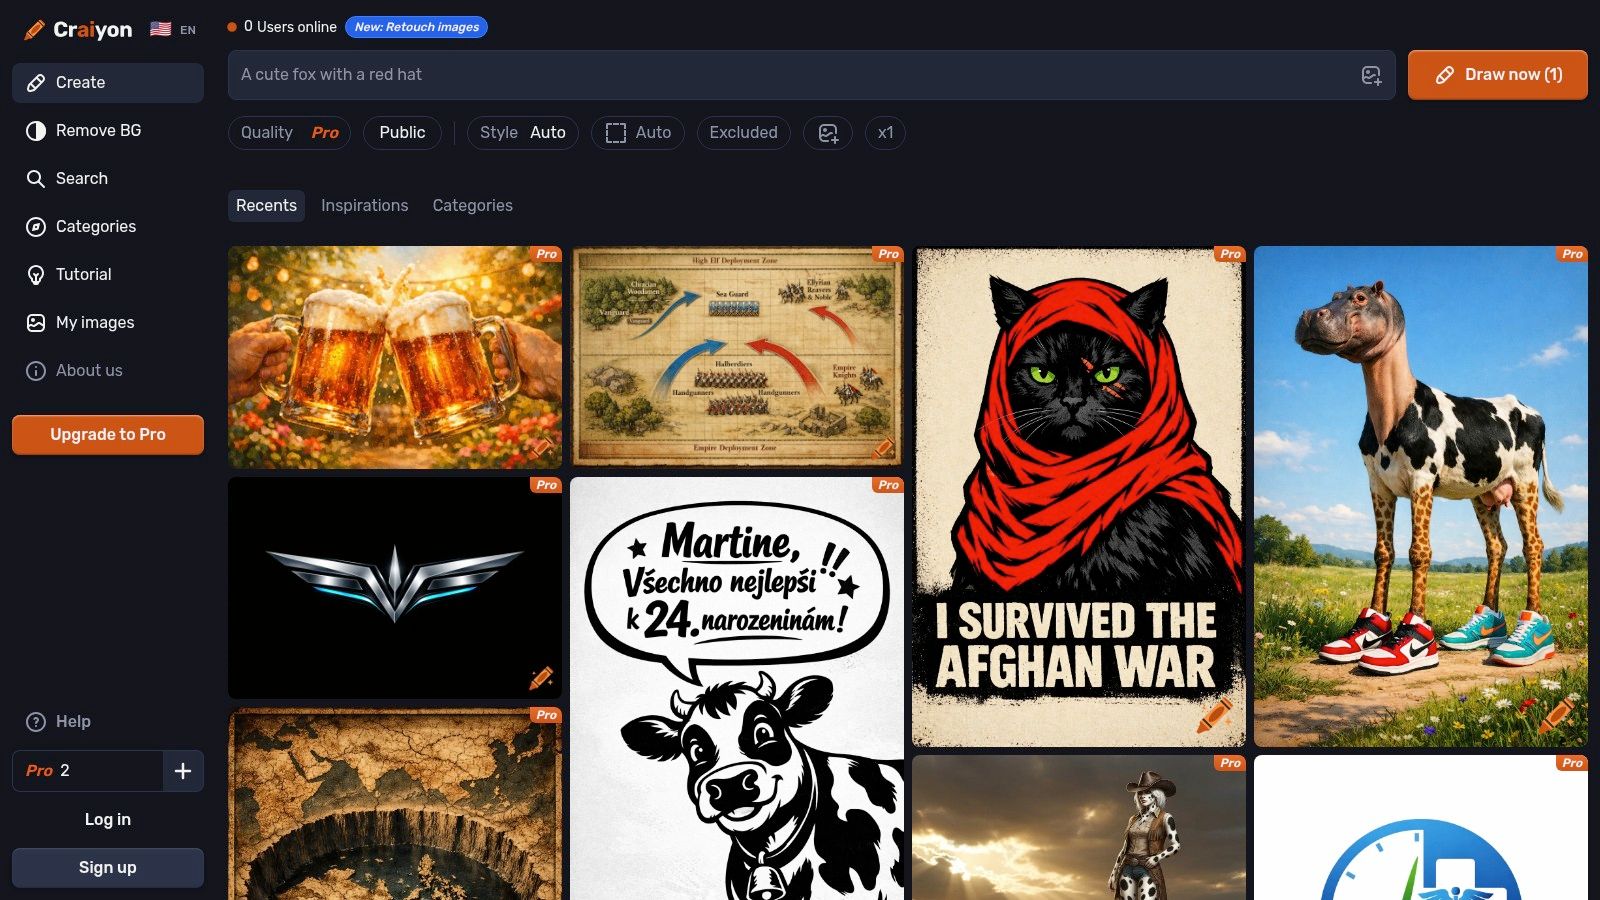Image resolution: width=1600 pixels, height=900 pixels.
Task: Click the pencil icon on the Afghan War cat poster
Action: tap(1214, 716)
